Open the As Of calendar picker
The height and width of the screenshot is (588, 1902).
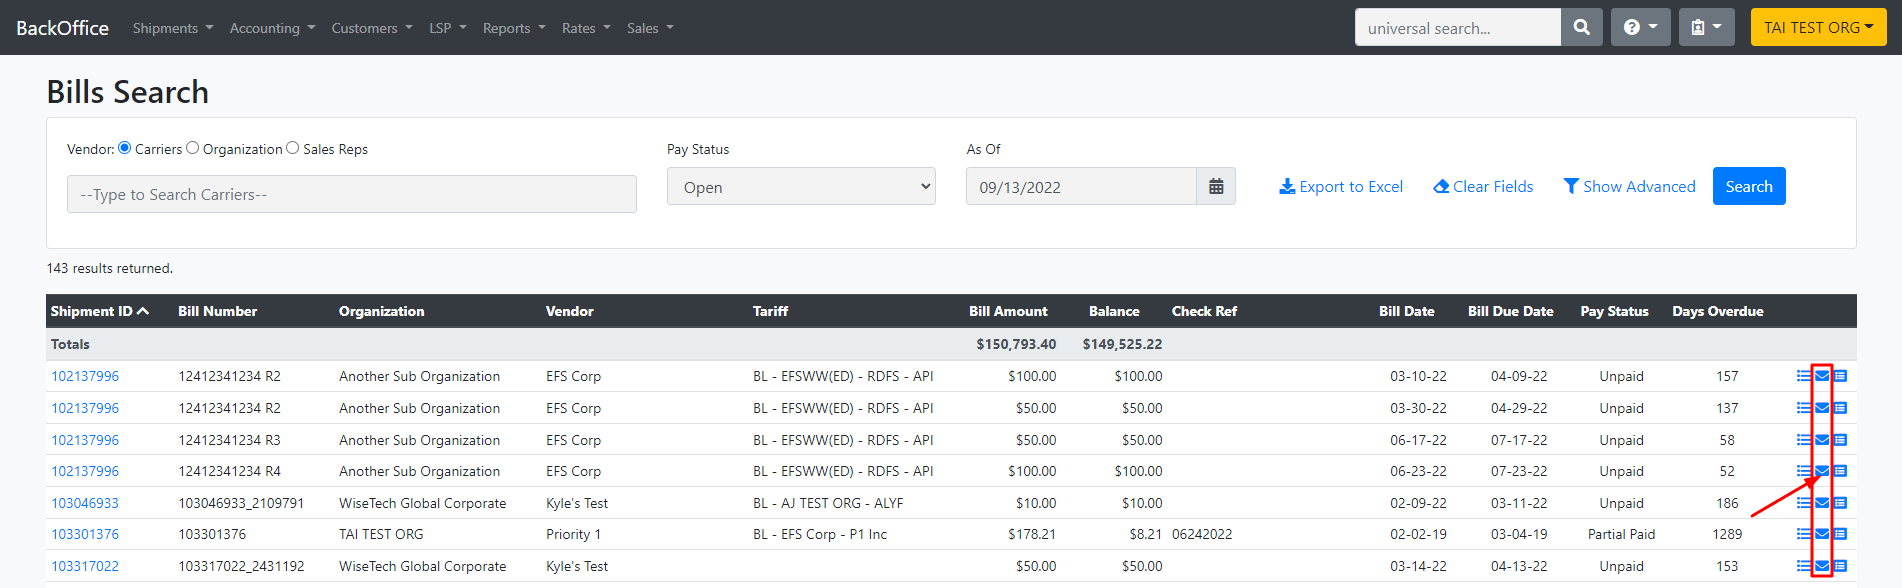[x=1216, y=187]
